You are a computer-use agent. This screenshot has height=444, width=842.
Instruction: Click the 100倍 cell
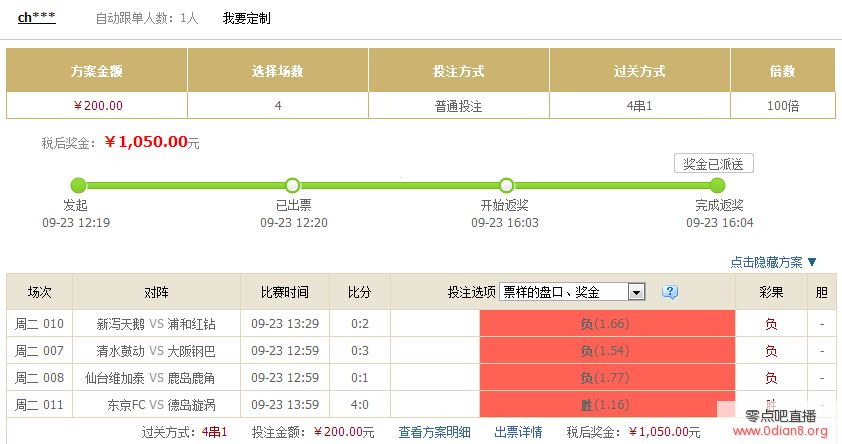click(782, 106)
